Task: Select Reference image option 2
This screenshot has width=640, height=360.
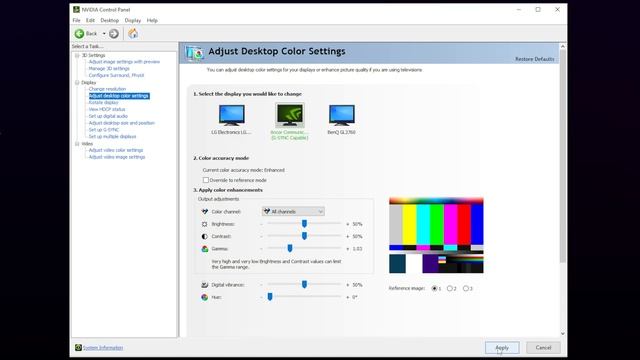Action: click(x=450, y=288)
